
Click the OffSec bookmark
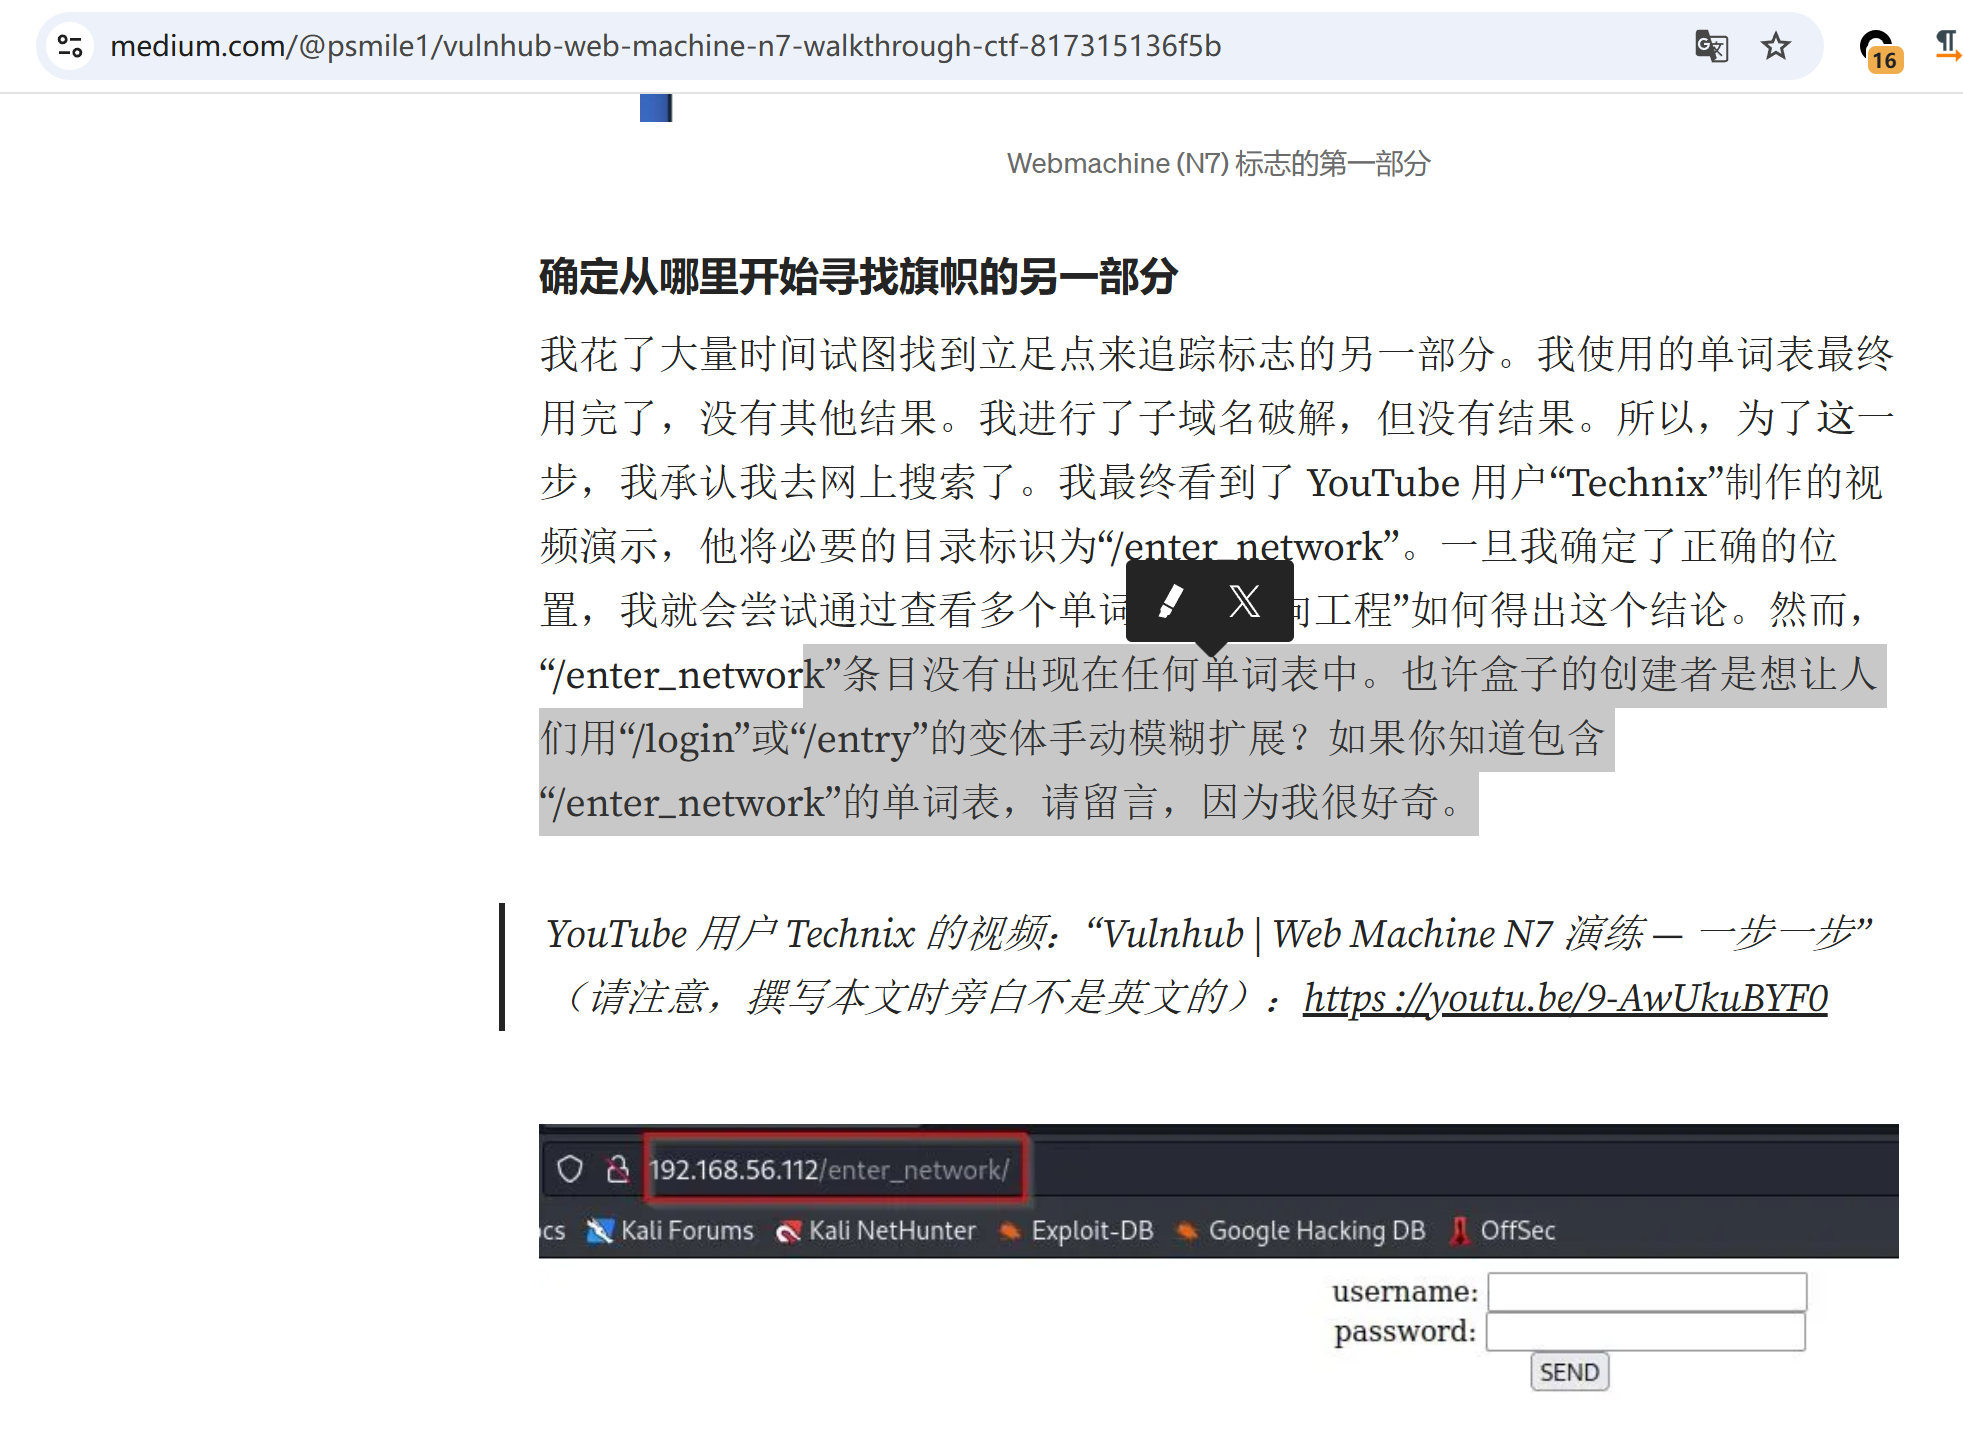(1503, 1231)
